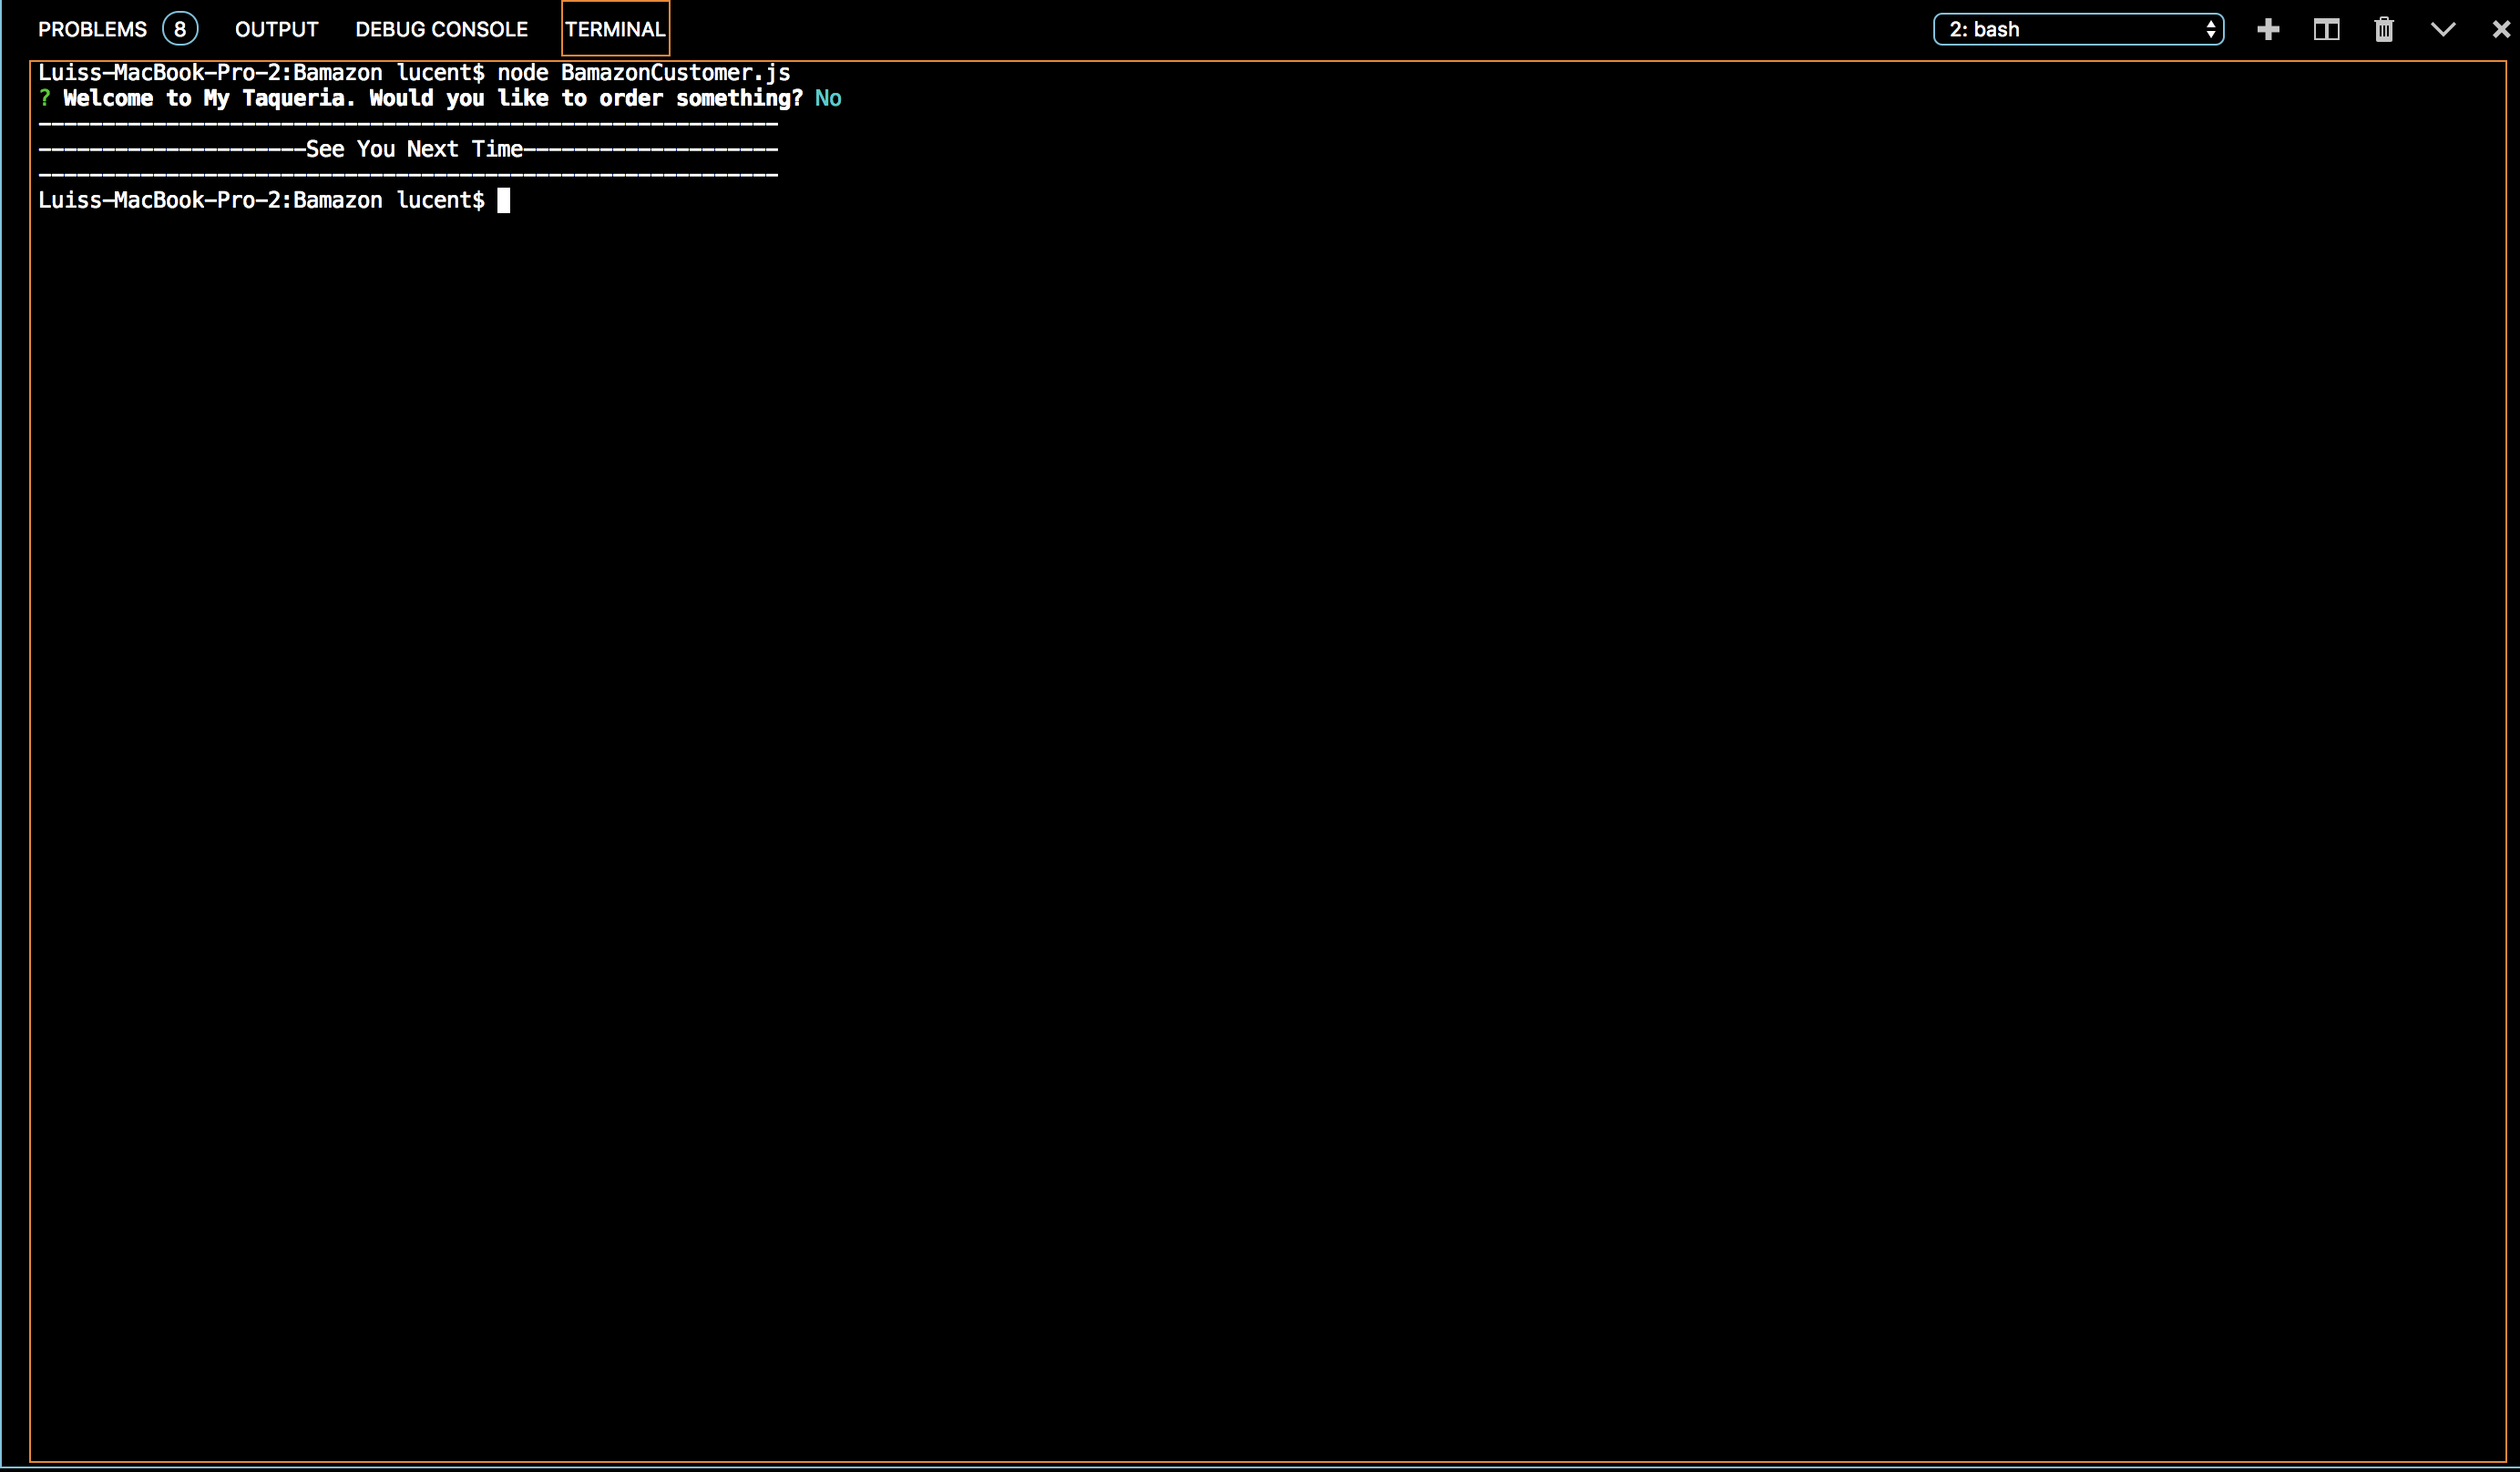Close the panel with the X icon
Viewport: 2520px width, 1472px height.
click(2500, 30)
